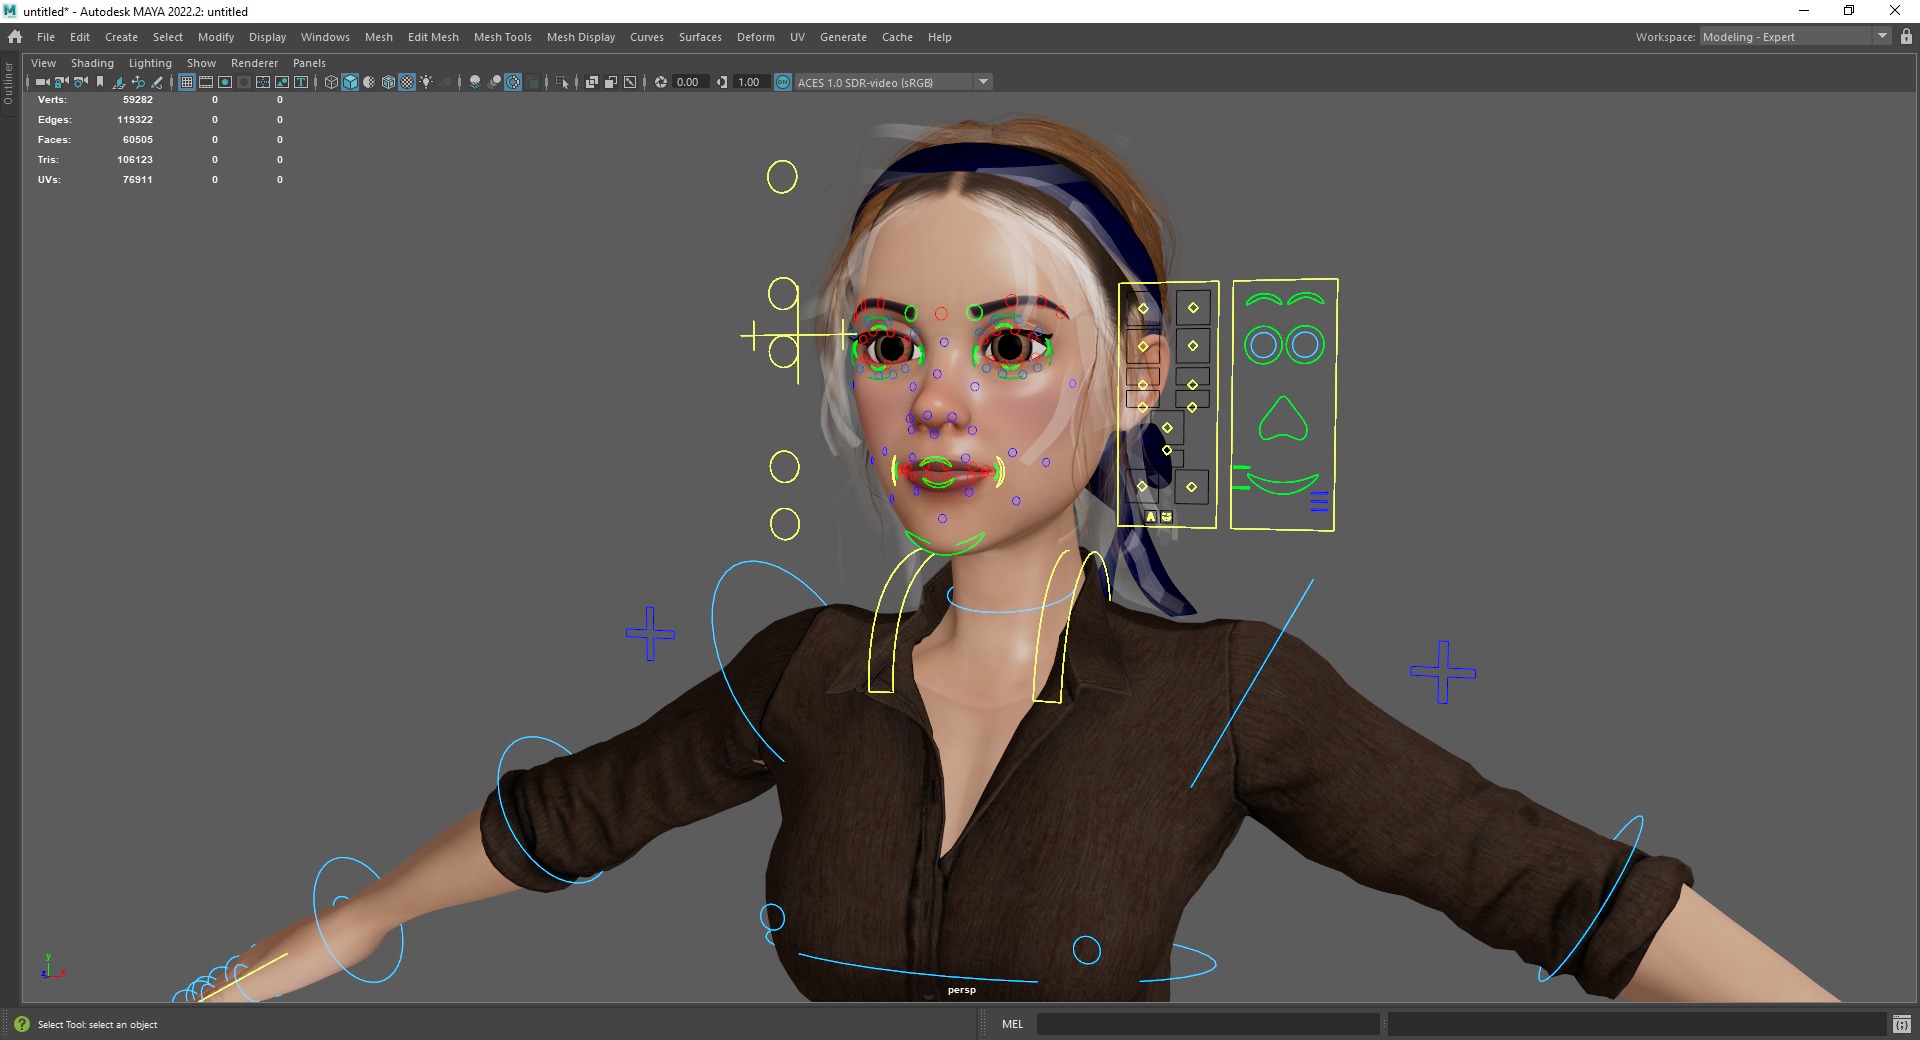Click the gamma 1.00 value field
This screenshot has height=1040, width=1920.
pyautogui.click(x=750, y=82)
